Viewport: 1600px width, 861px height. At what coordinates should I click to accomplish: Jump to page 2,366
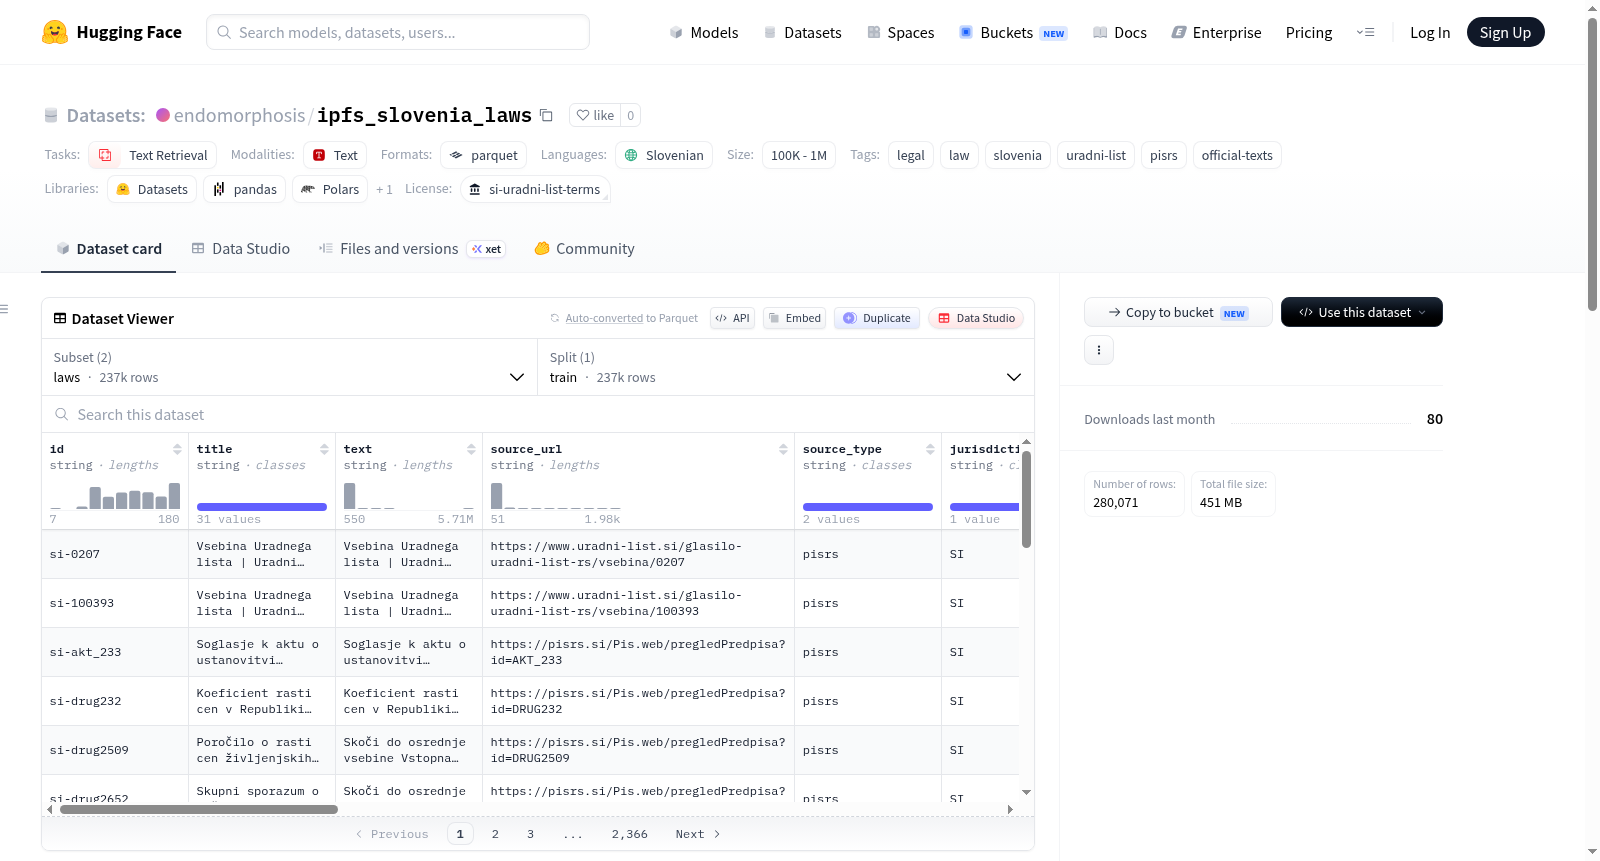[630, 834]
